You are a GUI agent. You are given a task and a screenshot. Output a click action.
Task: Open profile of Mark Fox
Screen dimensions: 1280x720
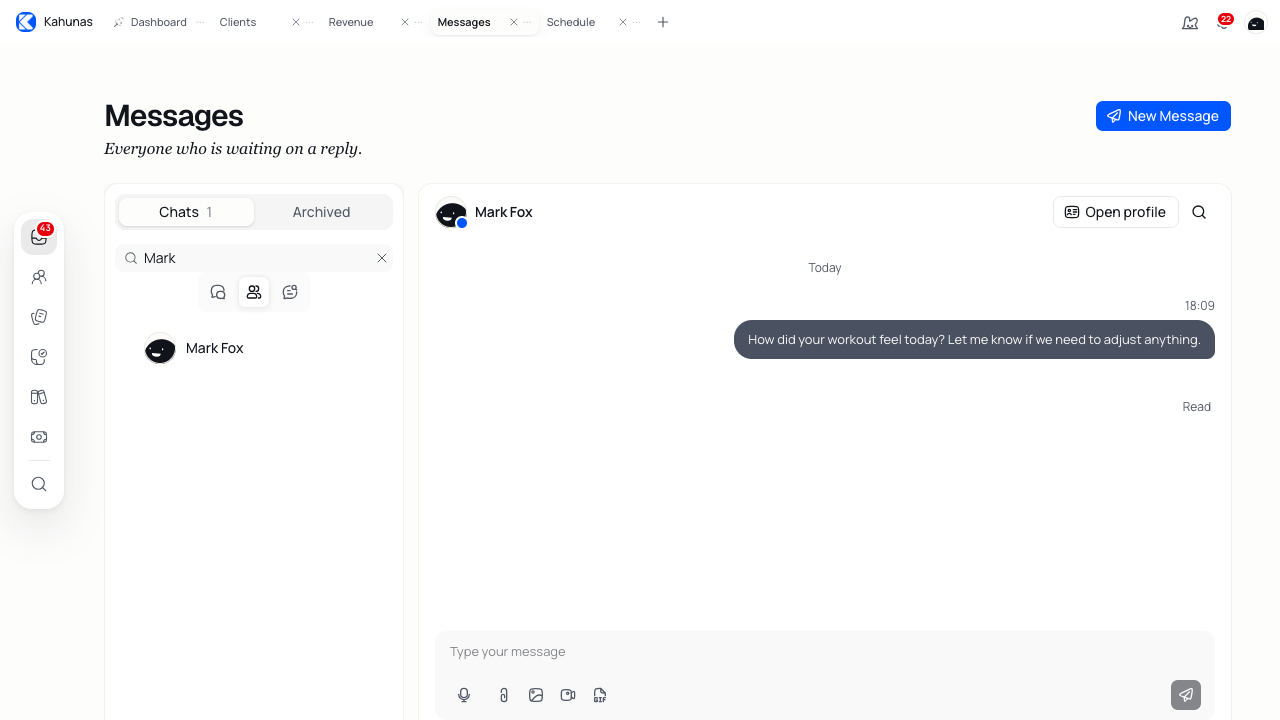[1116, 212]
